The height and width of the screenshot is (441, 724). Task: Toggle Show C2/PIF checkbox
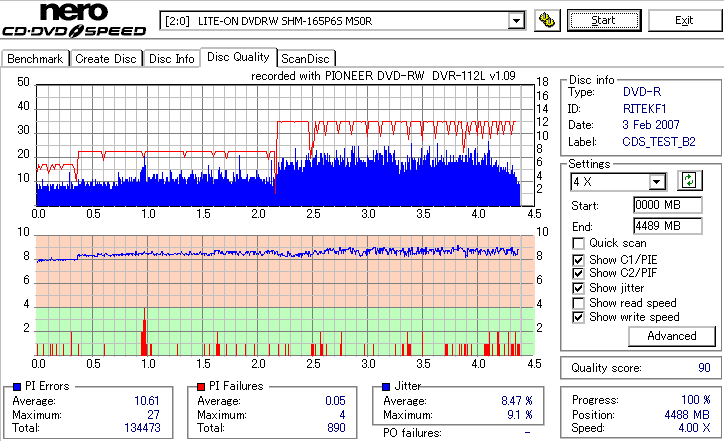pyautogui.click(x=578, y=273)
